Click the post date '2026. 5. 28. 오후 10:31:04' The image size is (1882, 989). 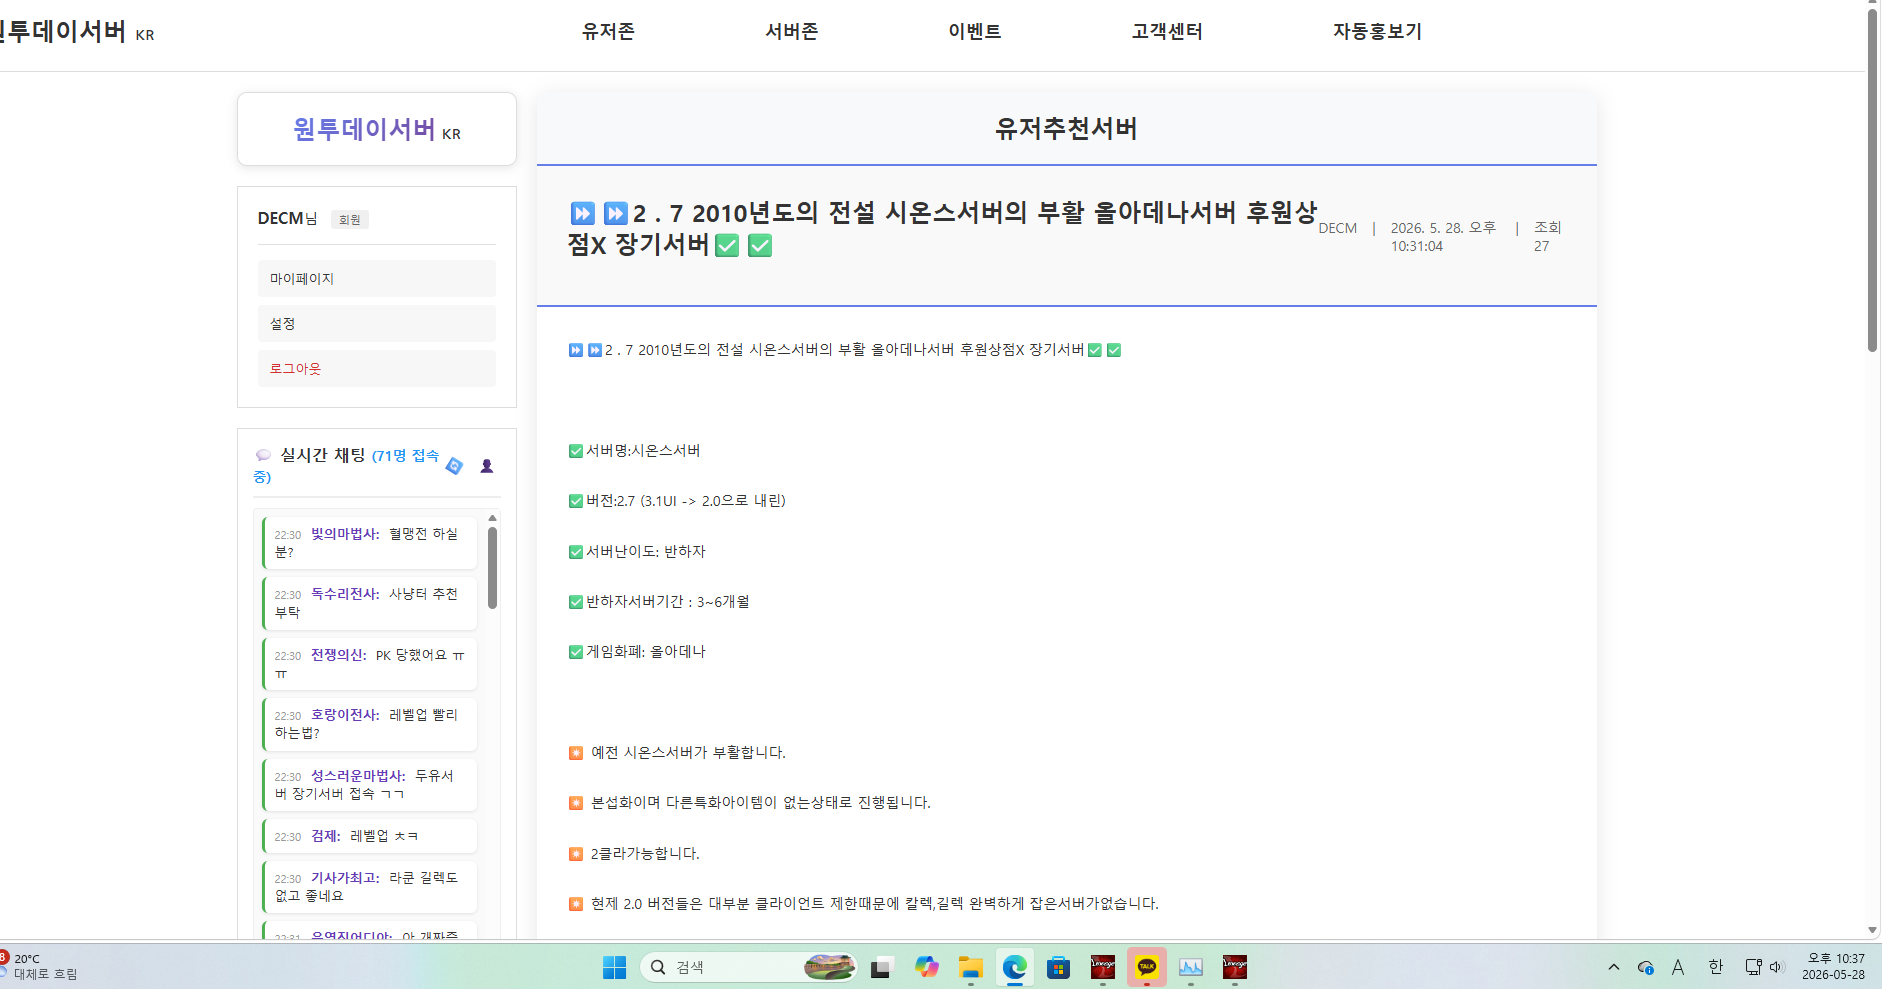1443,237
